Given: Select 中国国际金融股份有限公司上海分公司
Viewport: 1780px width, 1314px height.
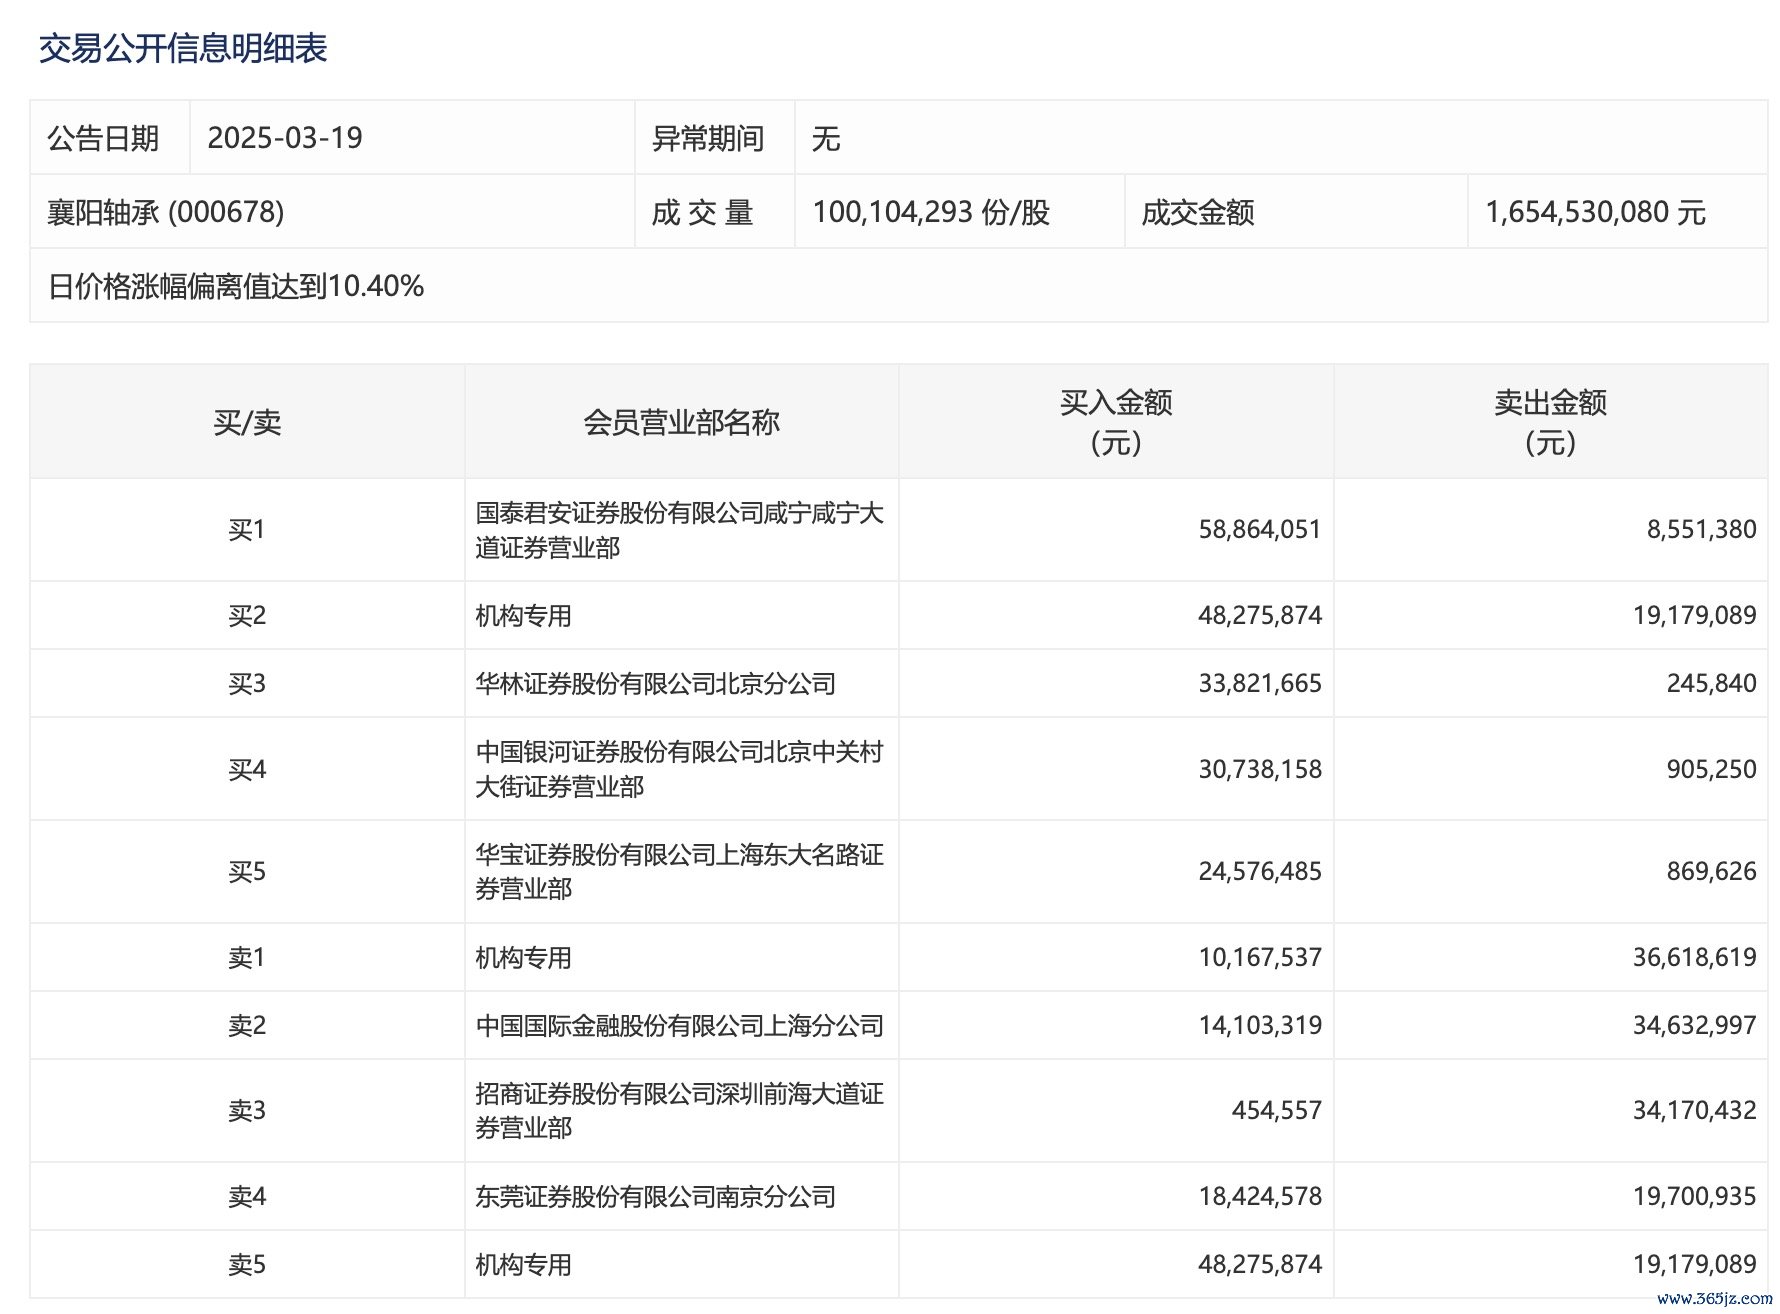Looking at the screenshot, I should pos(679,1026).
